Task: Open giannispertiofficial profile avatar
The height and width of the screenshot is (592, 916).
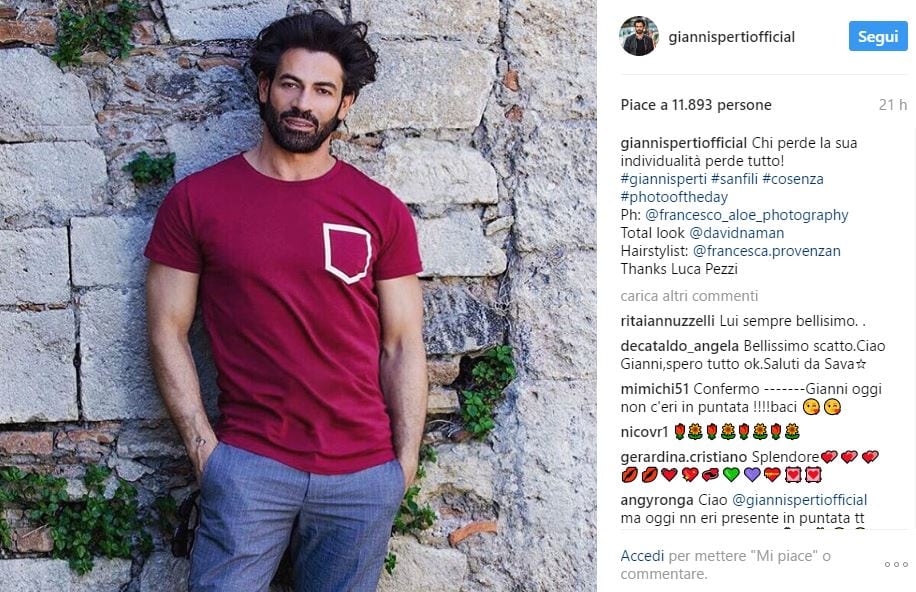Action: (639, 36)
